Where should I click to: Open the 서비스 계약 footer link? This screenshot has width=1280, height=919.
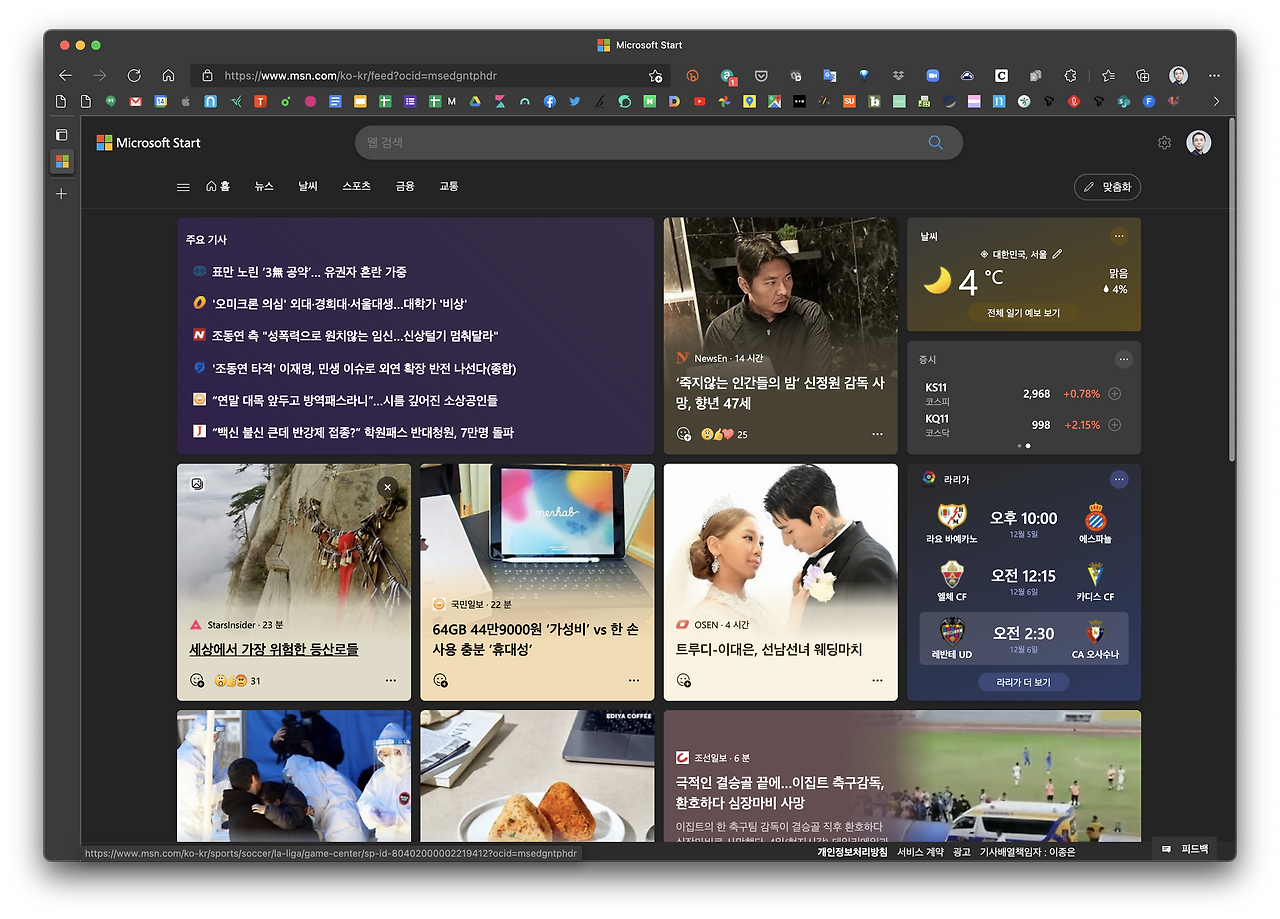click(920, 852)
